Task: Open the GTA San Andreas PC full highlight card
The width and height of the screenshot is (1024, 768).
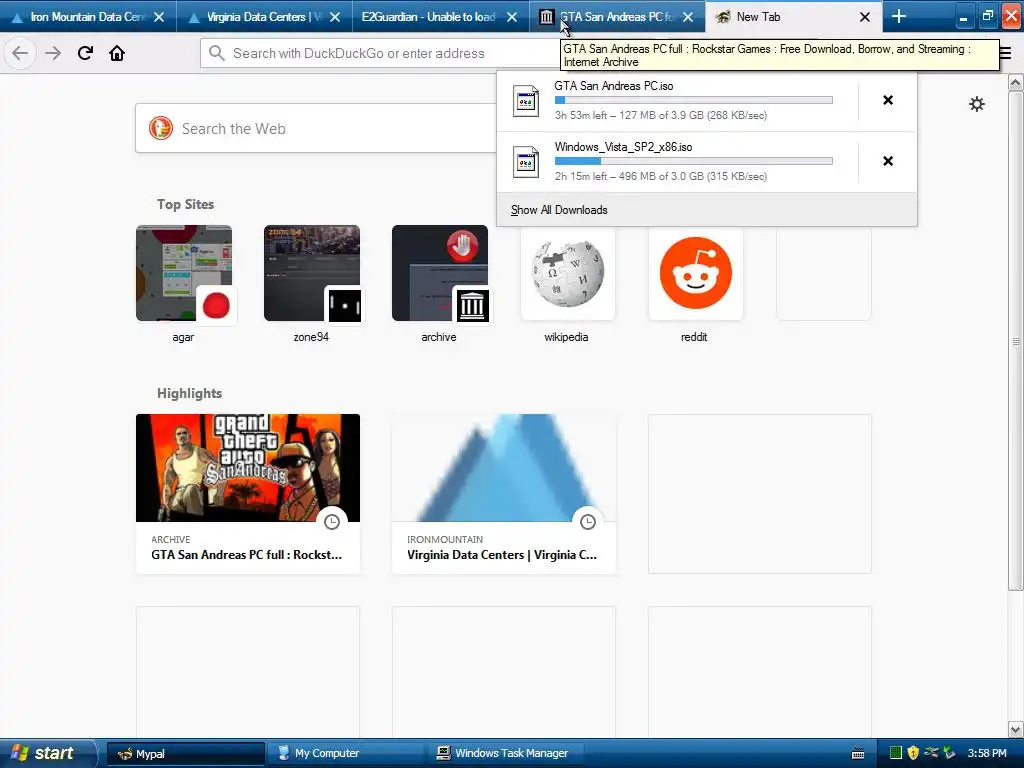Action: click(x=248, y=494)
